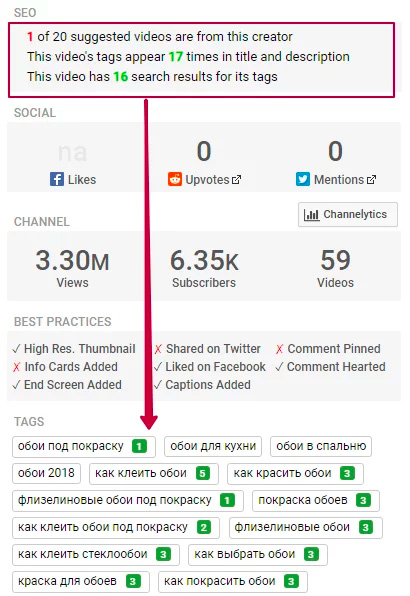Image resolution: width=410 pixels, height=596 pixels.
Task: Open the Reddit Upvotes external link icon
Action: [x=236, y=179]
